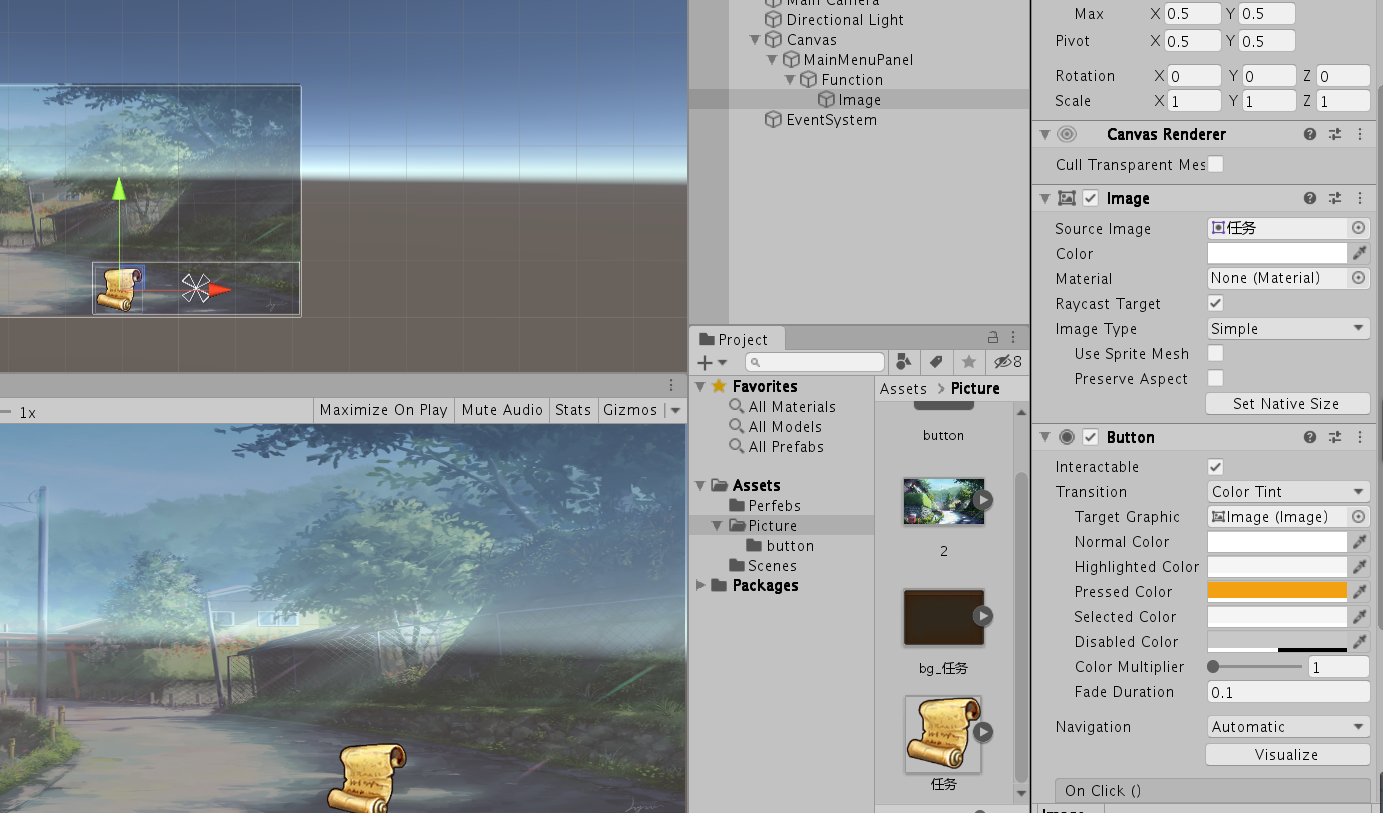Collapse the Canvas node in the Hierarchy

coord(755,40)
